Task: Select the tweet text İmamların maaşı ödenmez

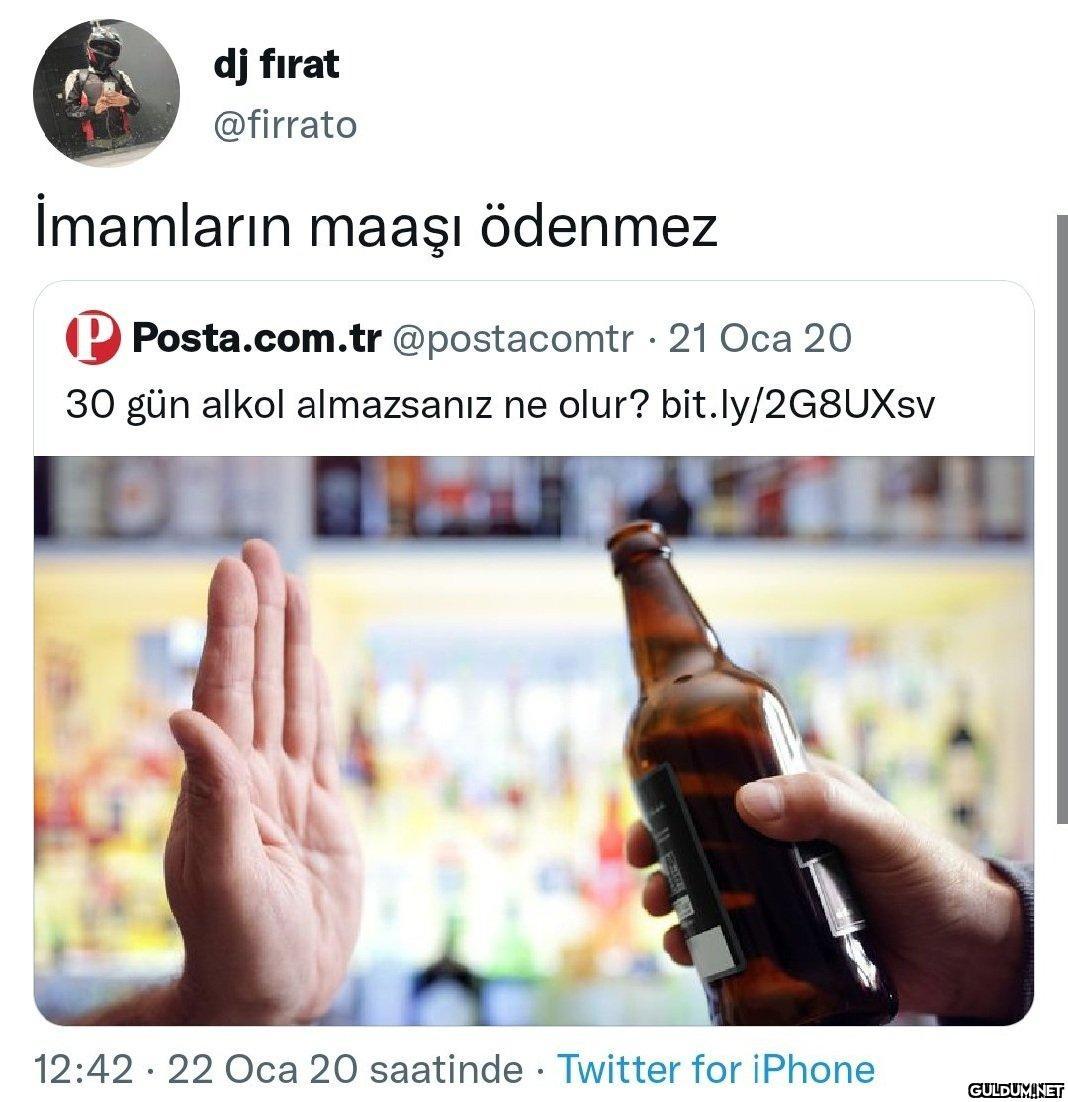Action: point(377,225)
